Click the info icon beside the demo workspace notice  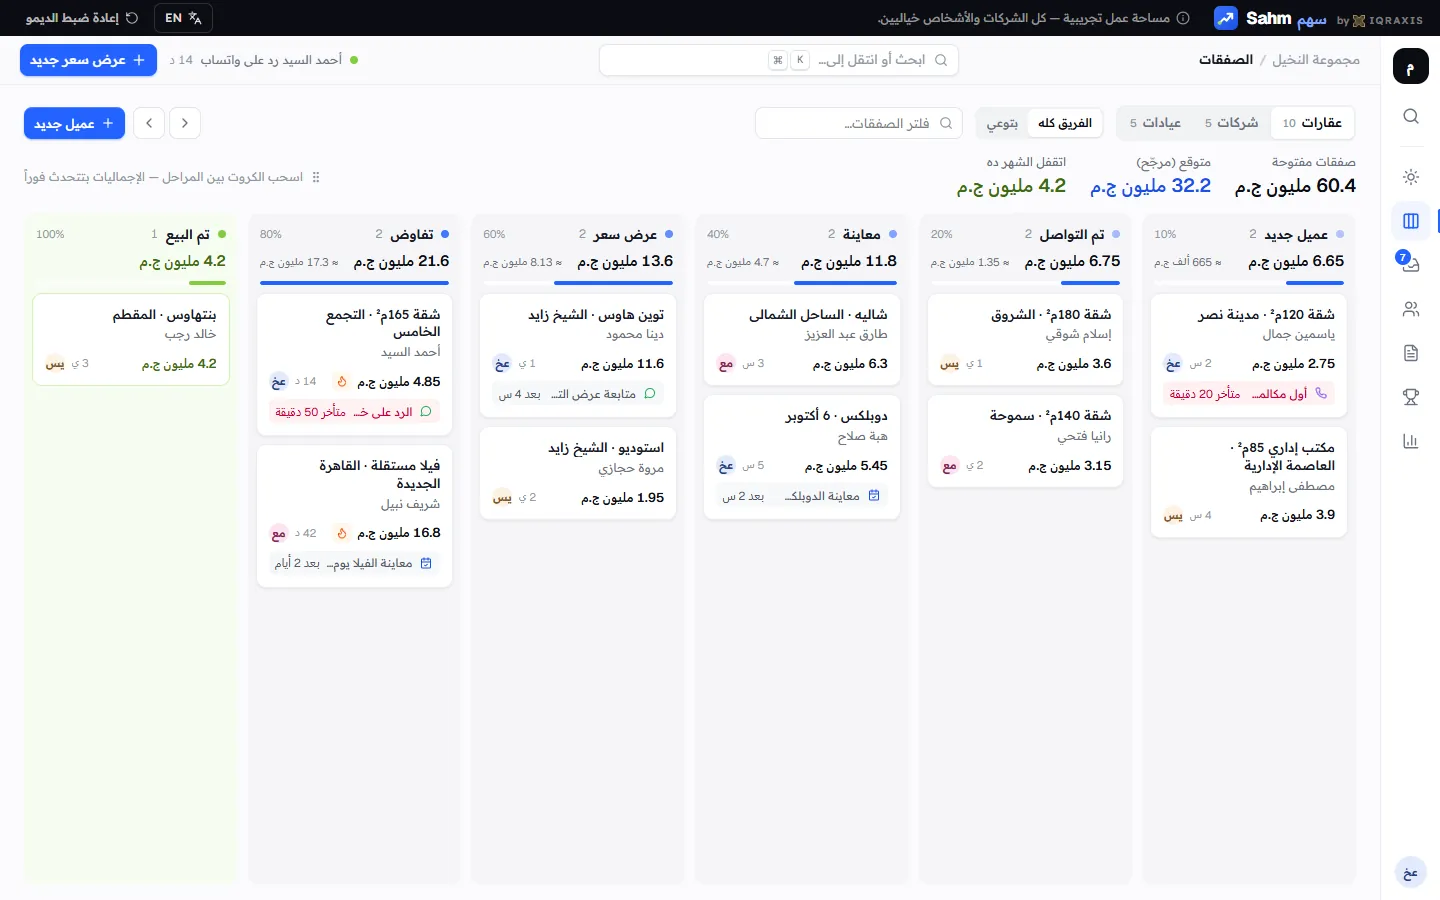(1183, 18)
